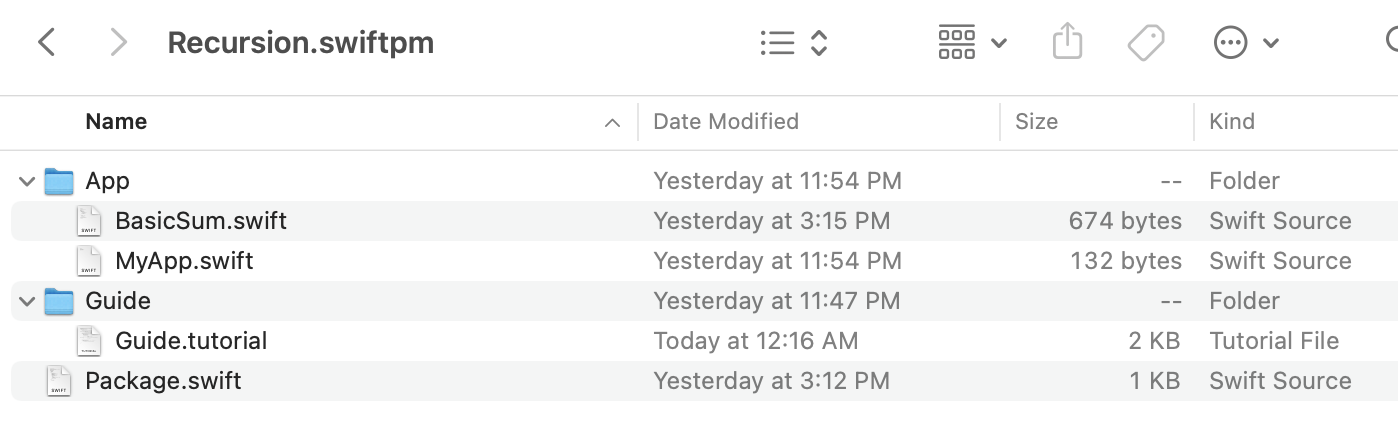Select the MyApp.swift file icon
The image size is (1398, 435).
pos(89,261)
